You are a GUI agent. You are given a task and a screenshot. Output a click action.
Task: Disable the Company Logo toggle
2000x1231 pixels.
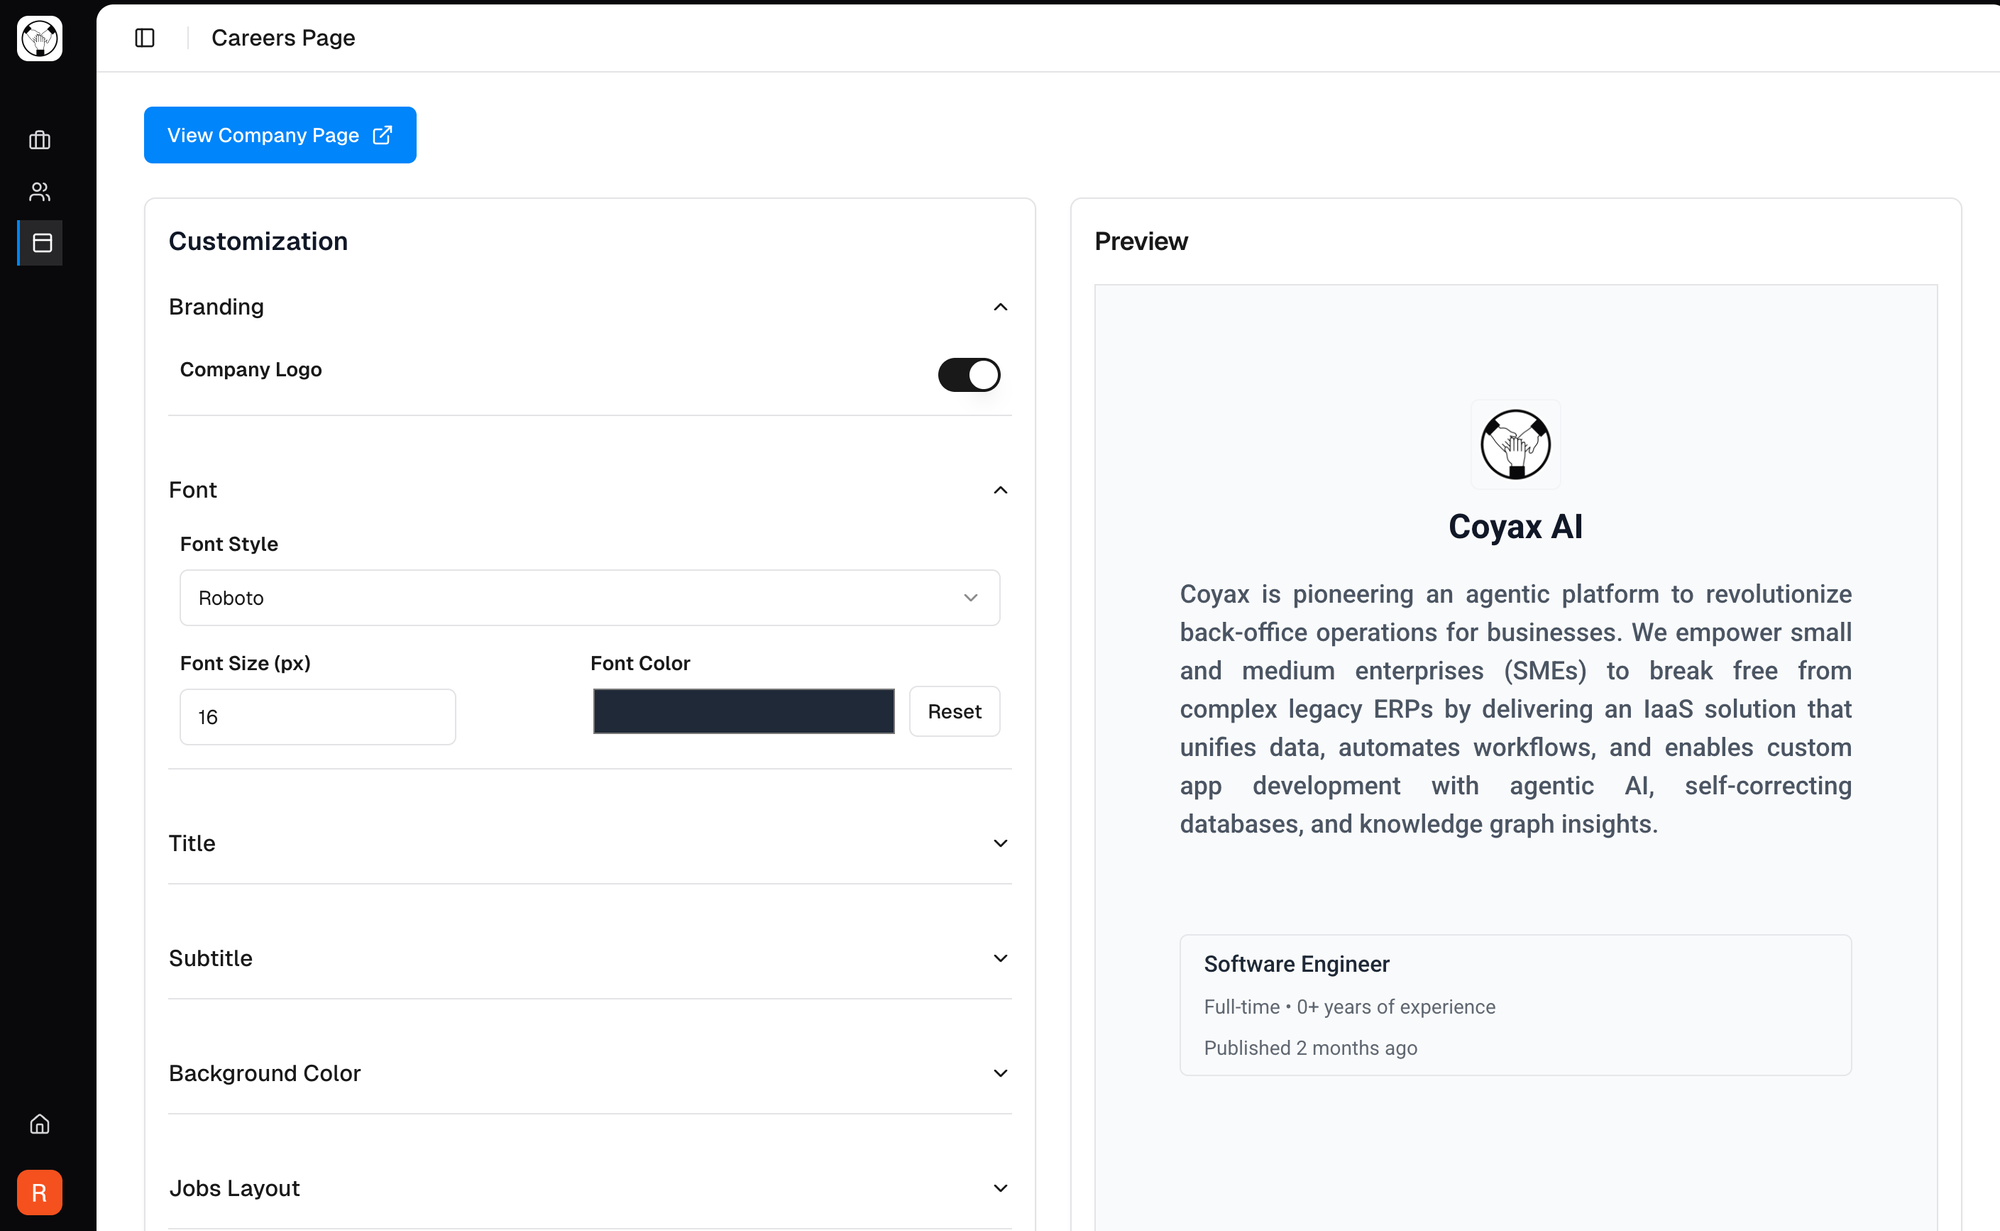click(x=968, y=375)
